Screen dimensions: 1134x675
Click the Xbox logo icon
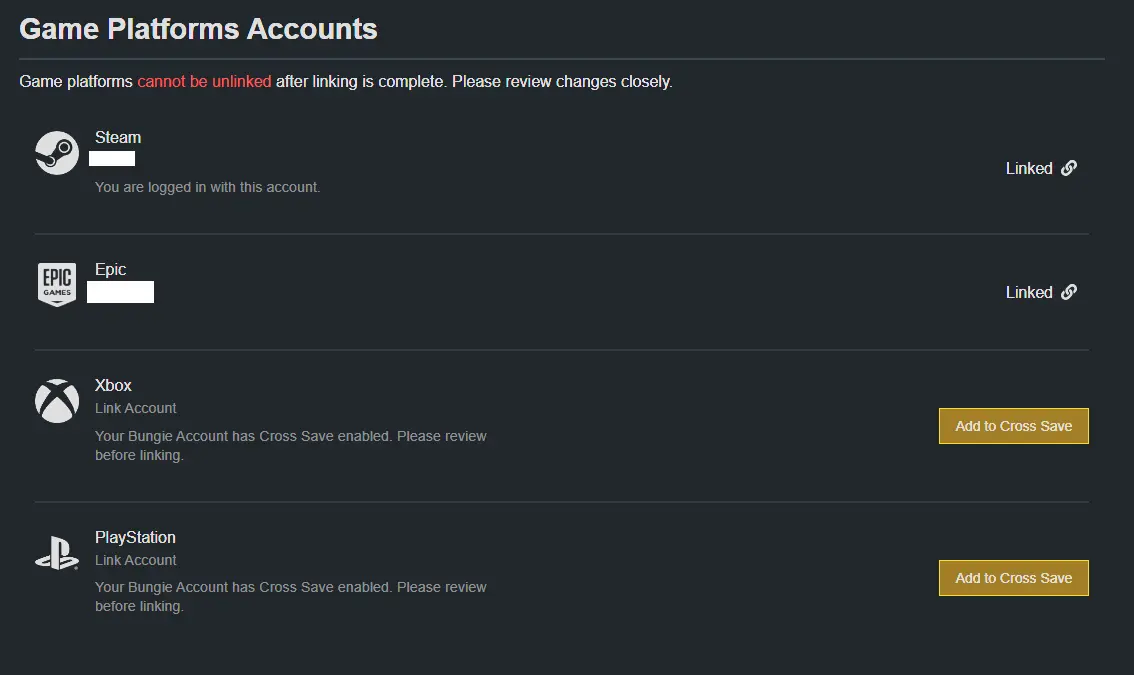tap(57, 401)
